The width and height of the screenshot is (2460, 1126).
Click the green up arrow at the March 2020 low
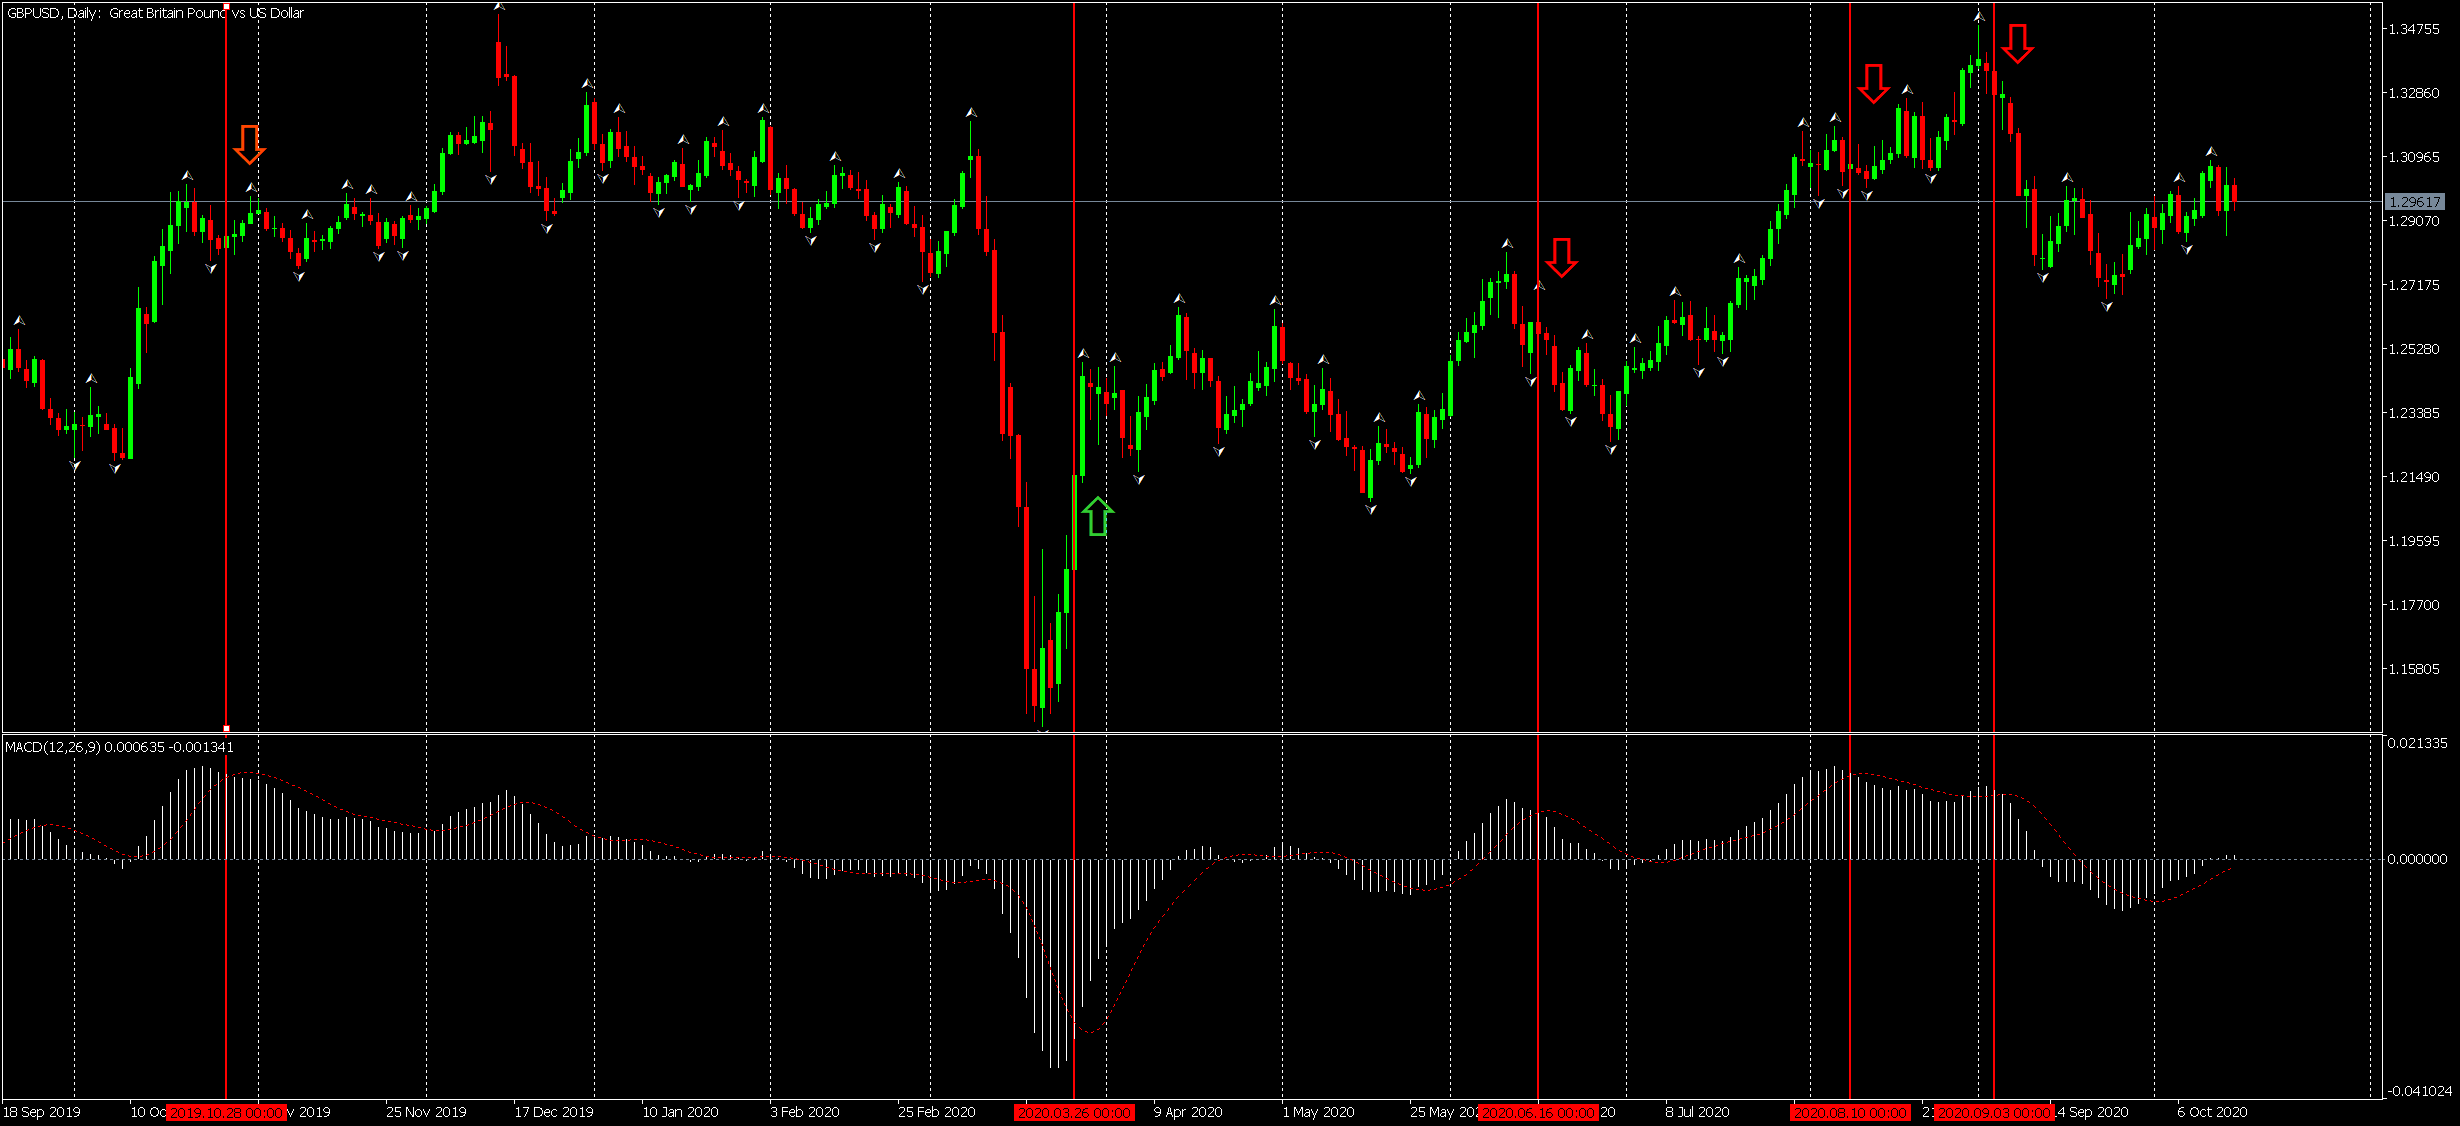[x=1097, y=516]
